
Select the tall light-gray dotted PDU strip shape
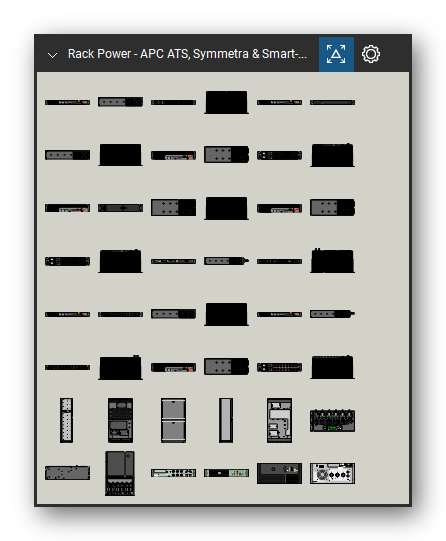[x=67, y=420]
